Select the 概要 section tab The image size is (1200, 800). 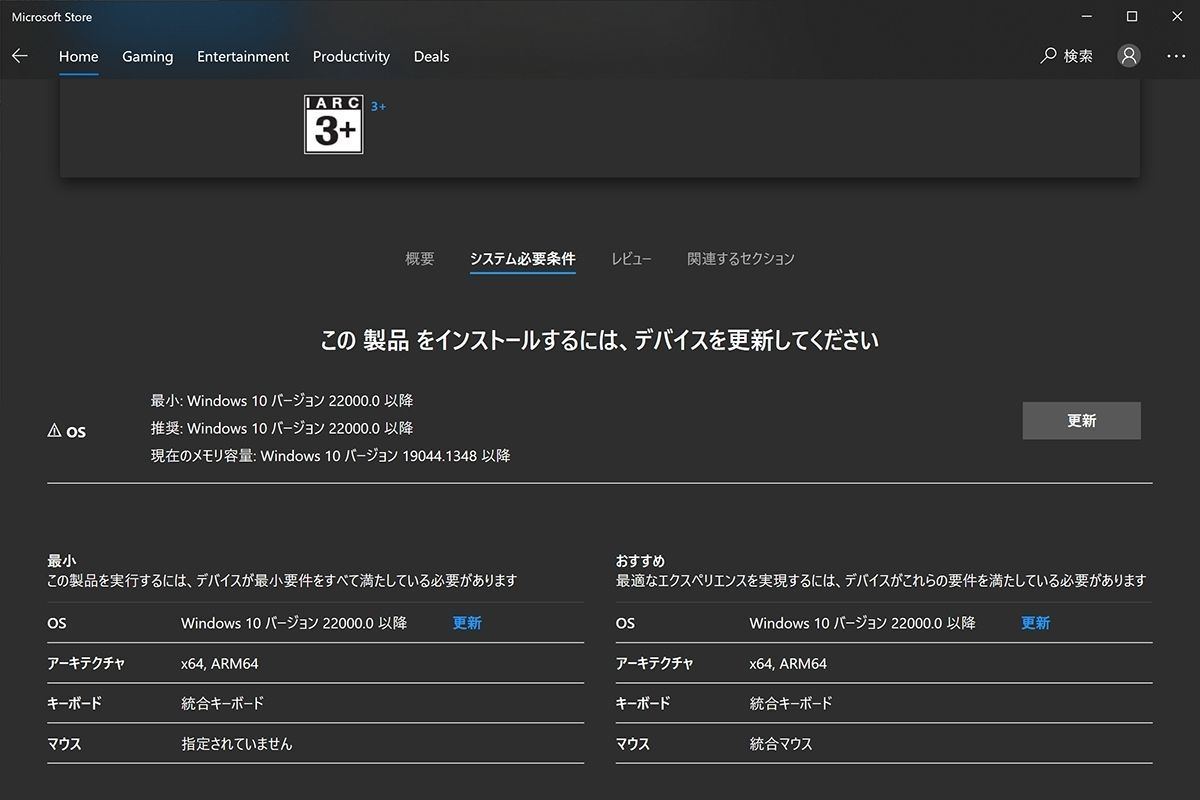pyautogui.click(x=420, y=259)
